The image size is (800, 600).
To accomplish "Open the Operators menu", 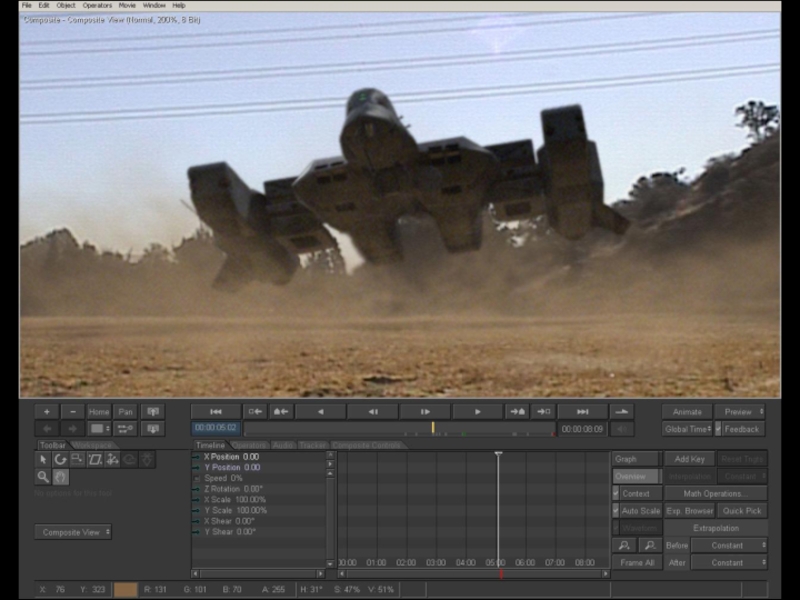I will pyautogui.click(x=97, y=6).
